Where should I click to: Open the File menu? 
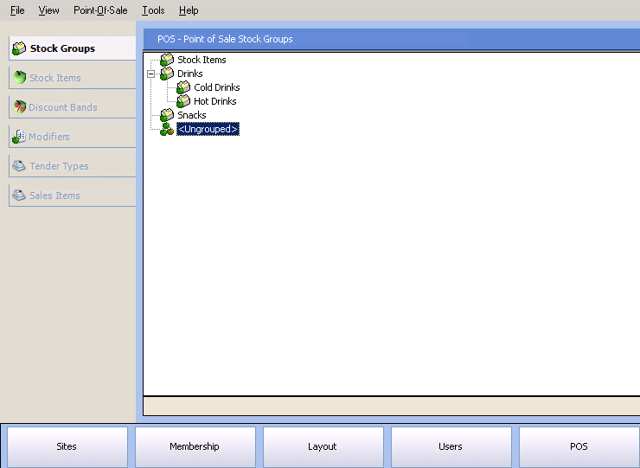click(17, 10)
